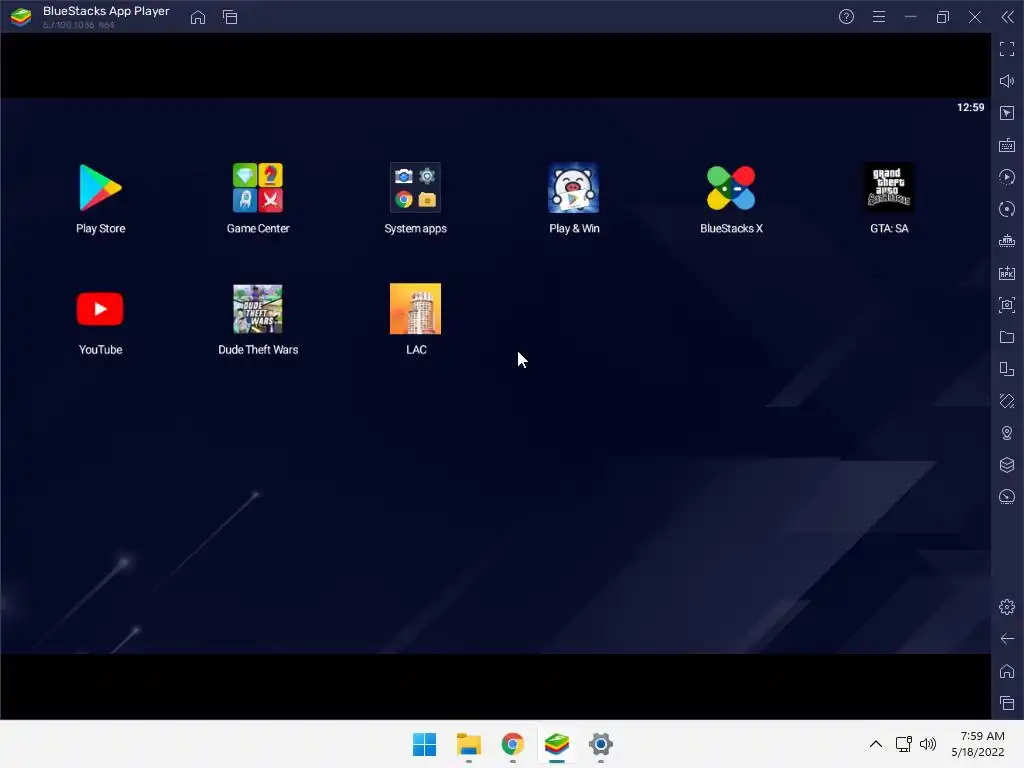Open the Help question mark icon

pyautogui.click(x=846, y=17)
